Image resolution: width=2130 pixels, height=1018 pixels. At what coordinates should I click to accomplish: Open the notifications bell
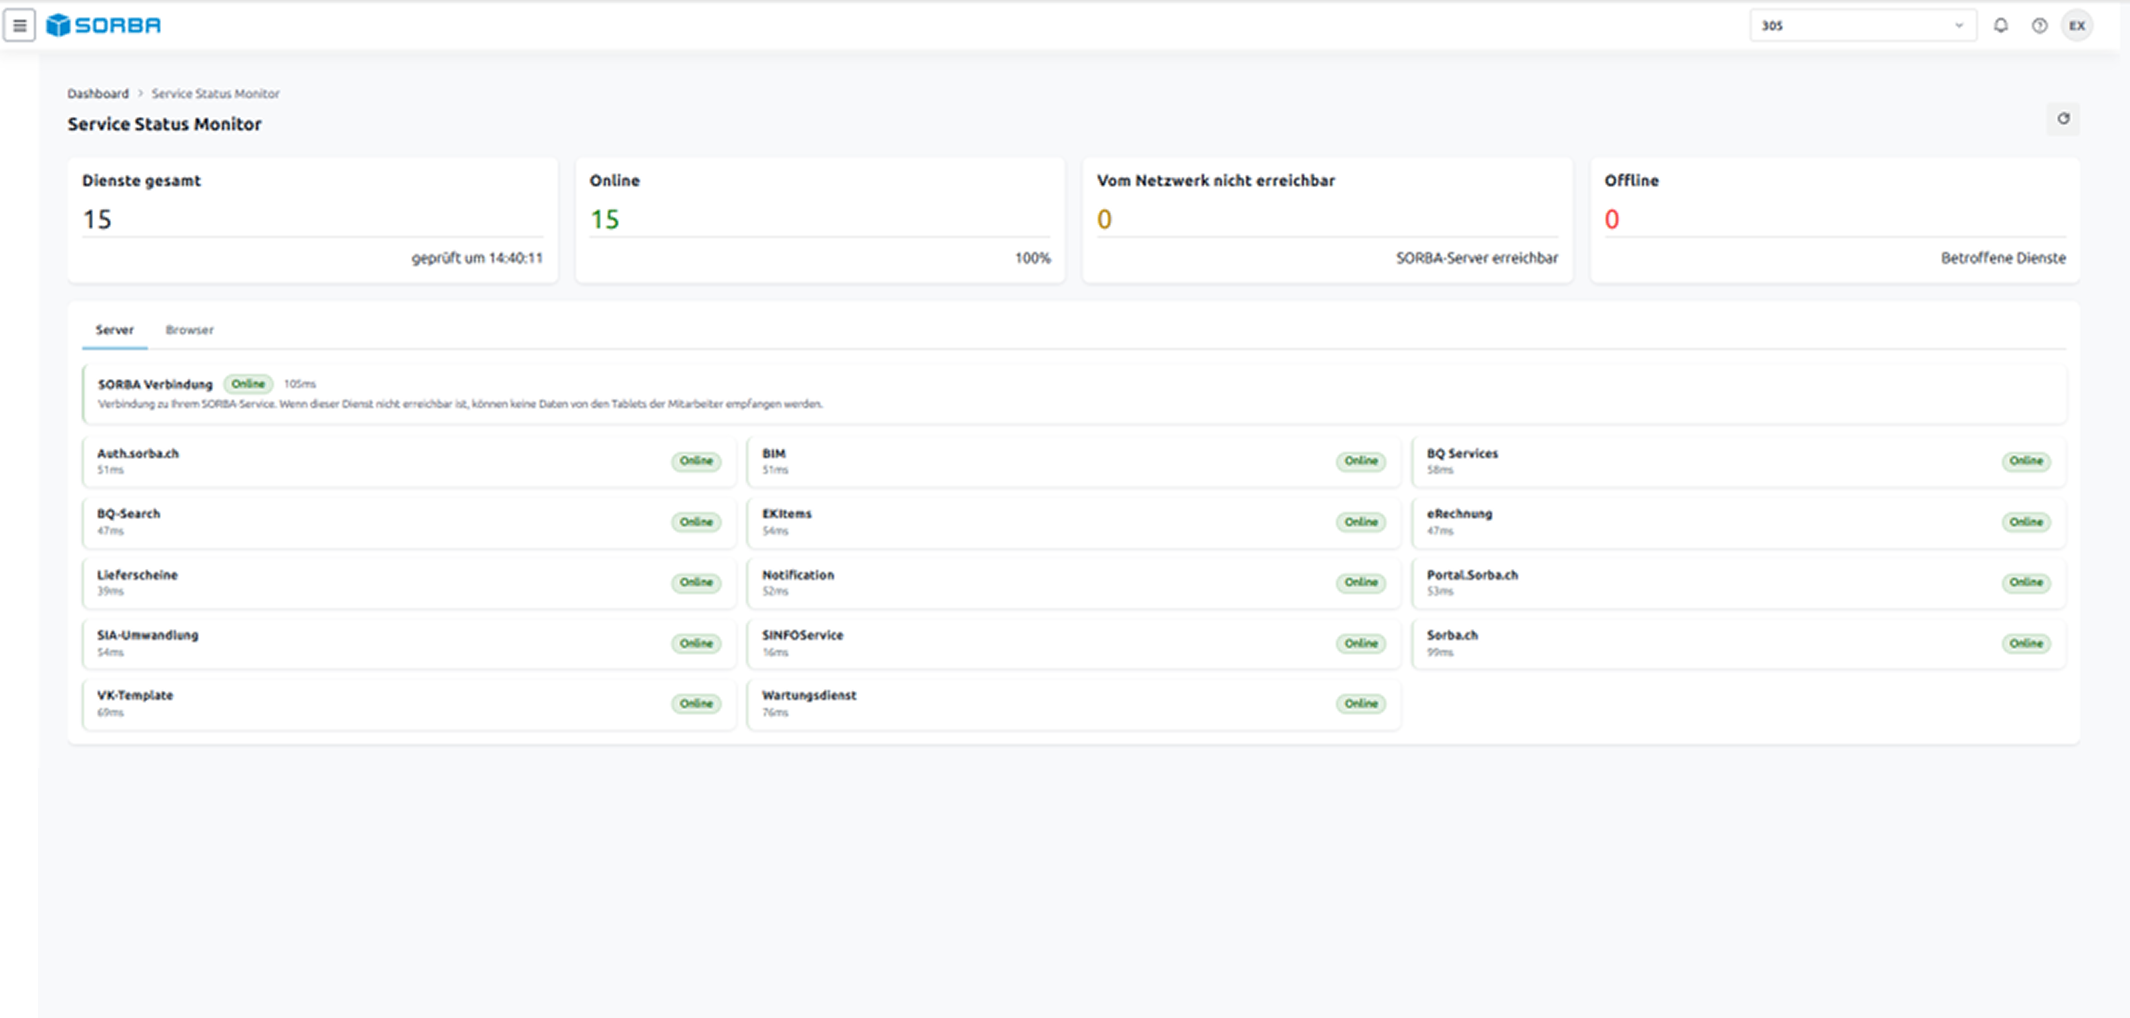click(2000, 26)
